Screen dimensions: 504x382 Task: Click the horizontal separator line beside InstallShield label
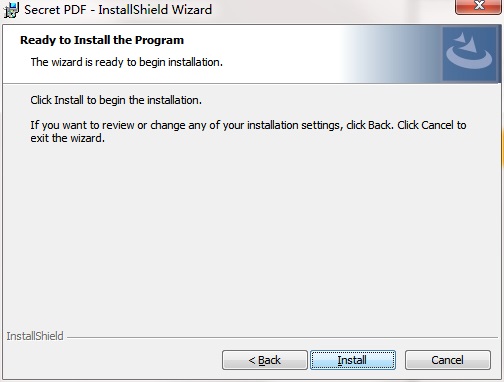click(282, 337)
